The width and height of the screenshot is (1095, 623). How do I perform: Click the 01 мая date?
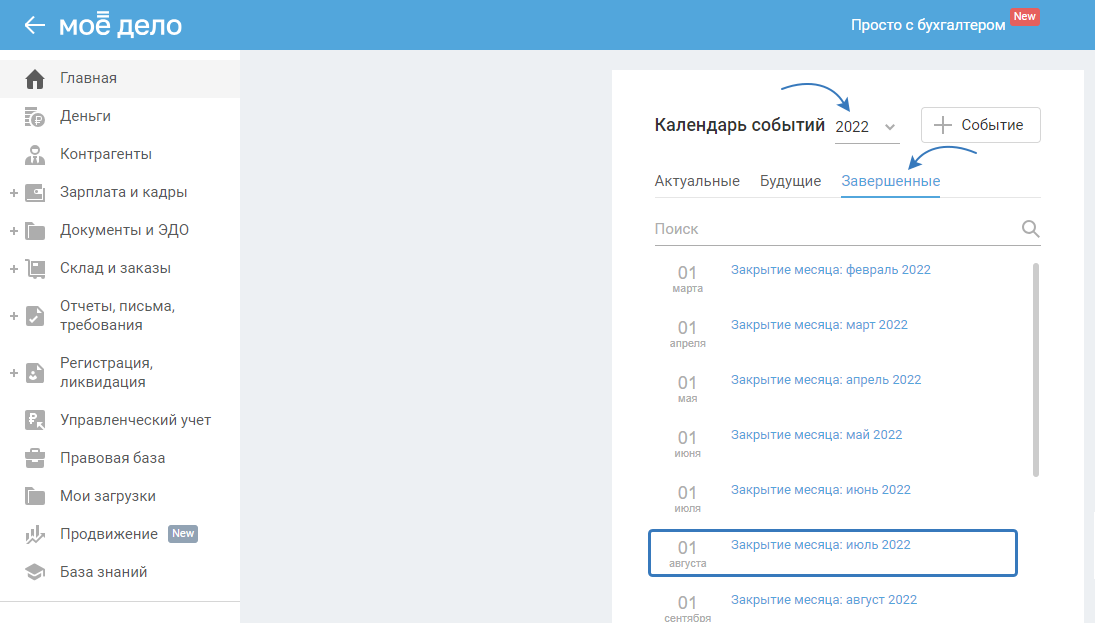tap(687, 388)
